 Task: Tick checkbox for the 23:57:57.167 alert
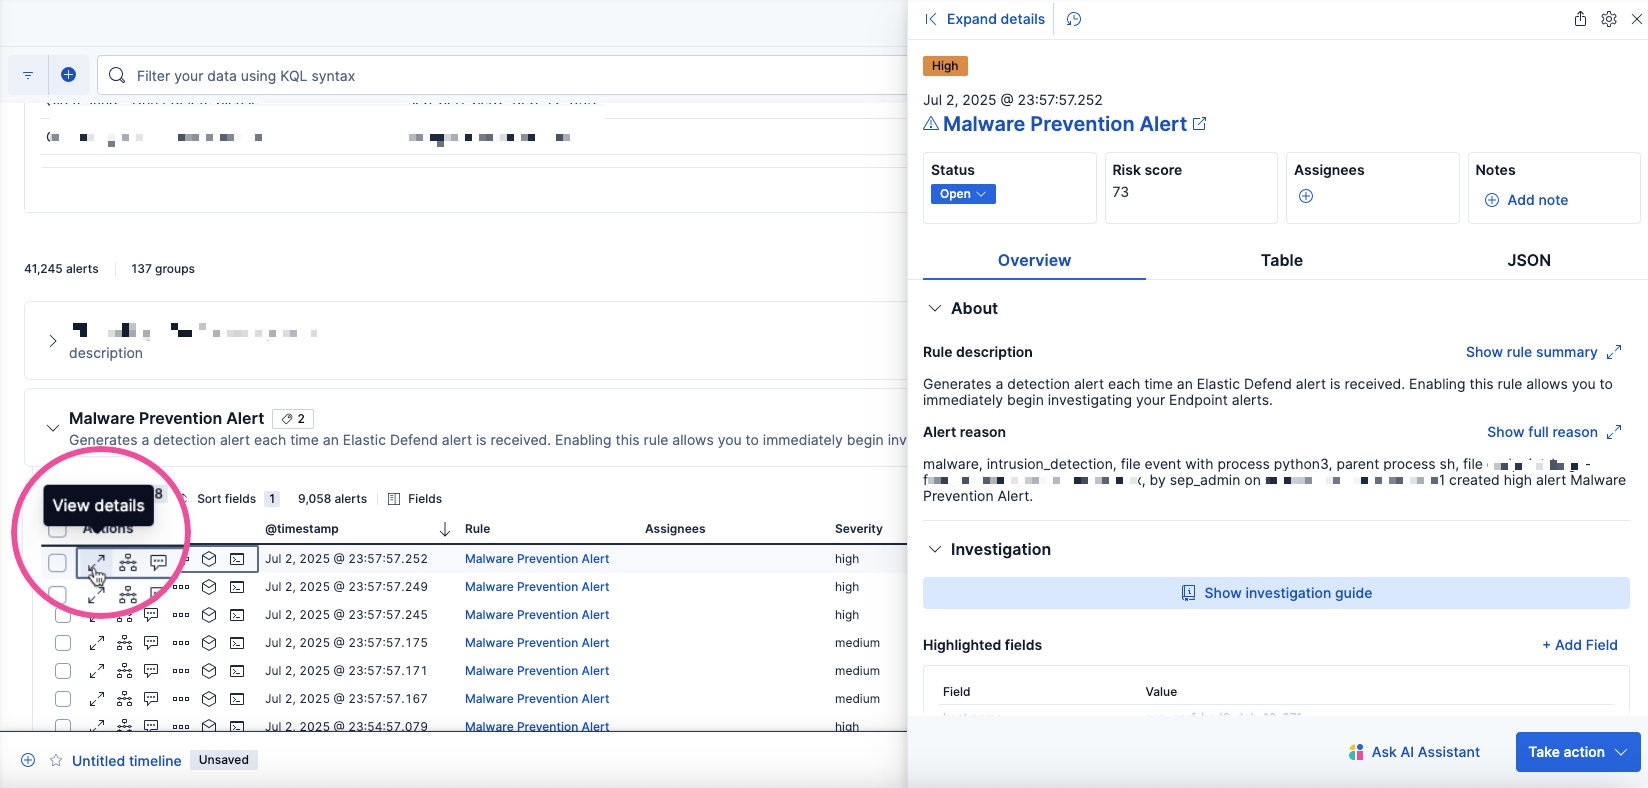(63, 699)
